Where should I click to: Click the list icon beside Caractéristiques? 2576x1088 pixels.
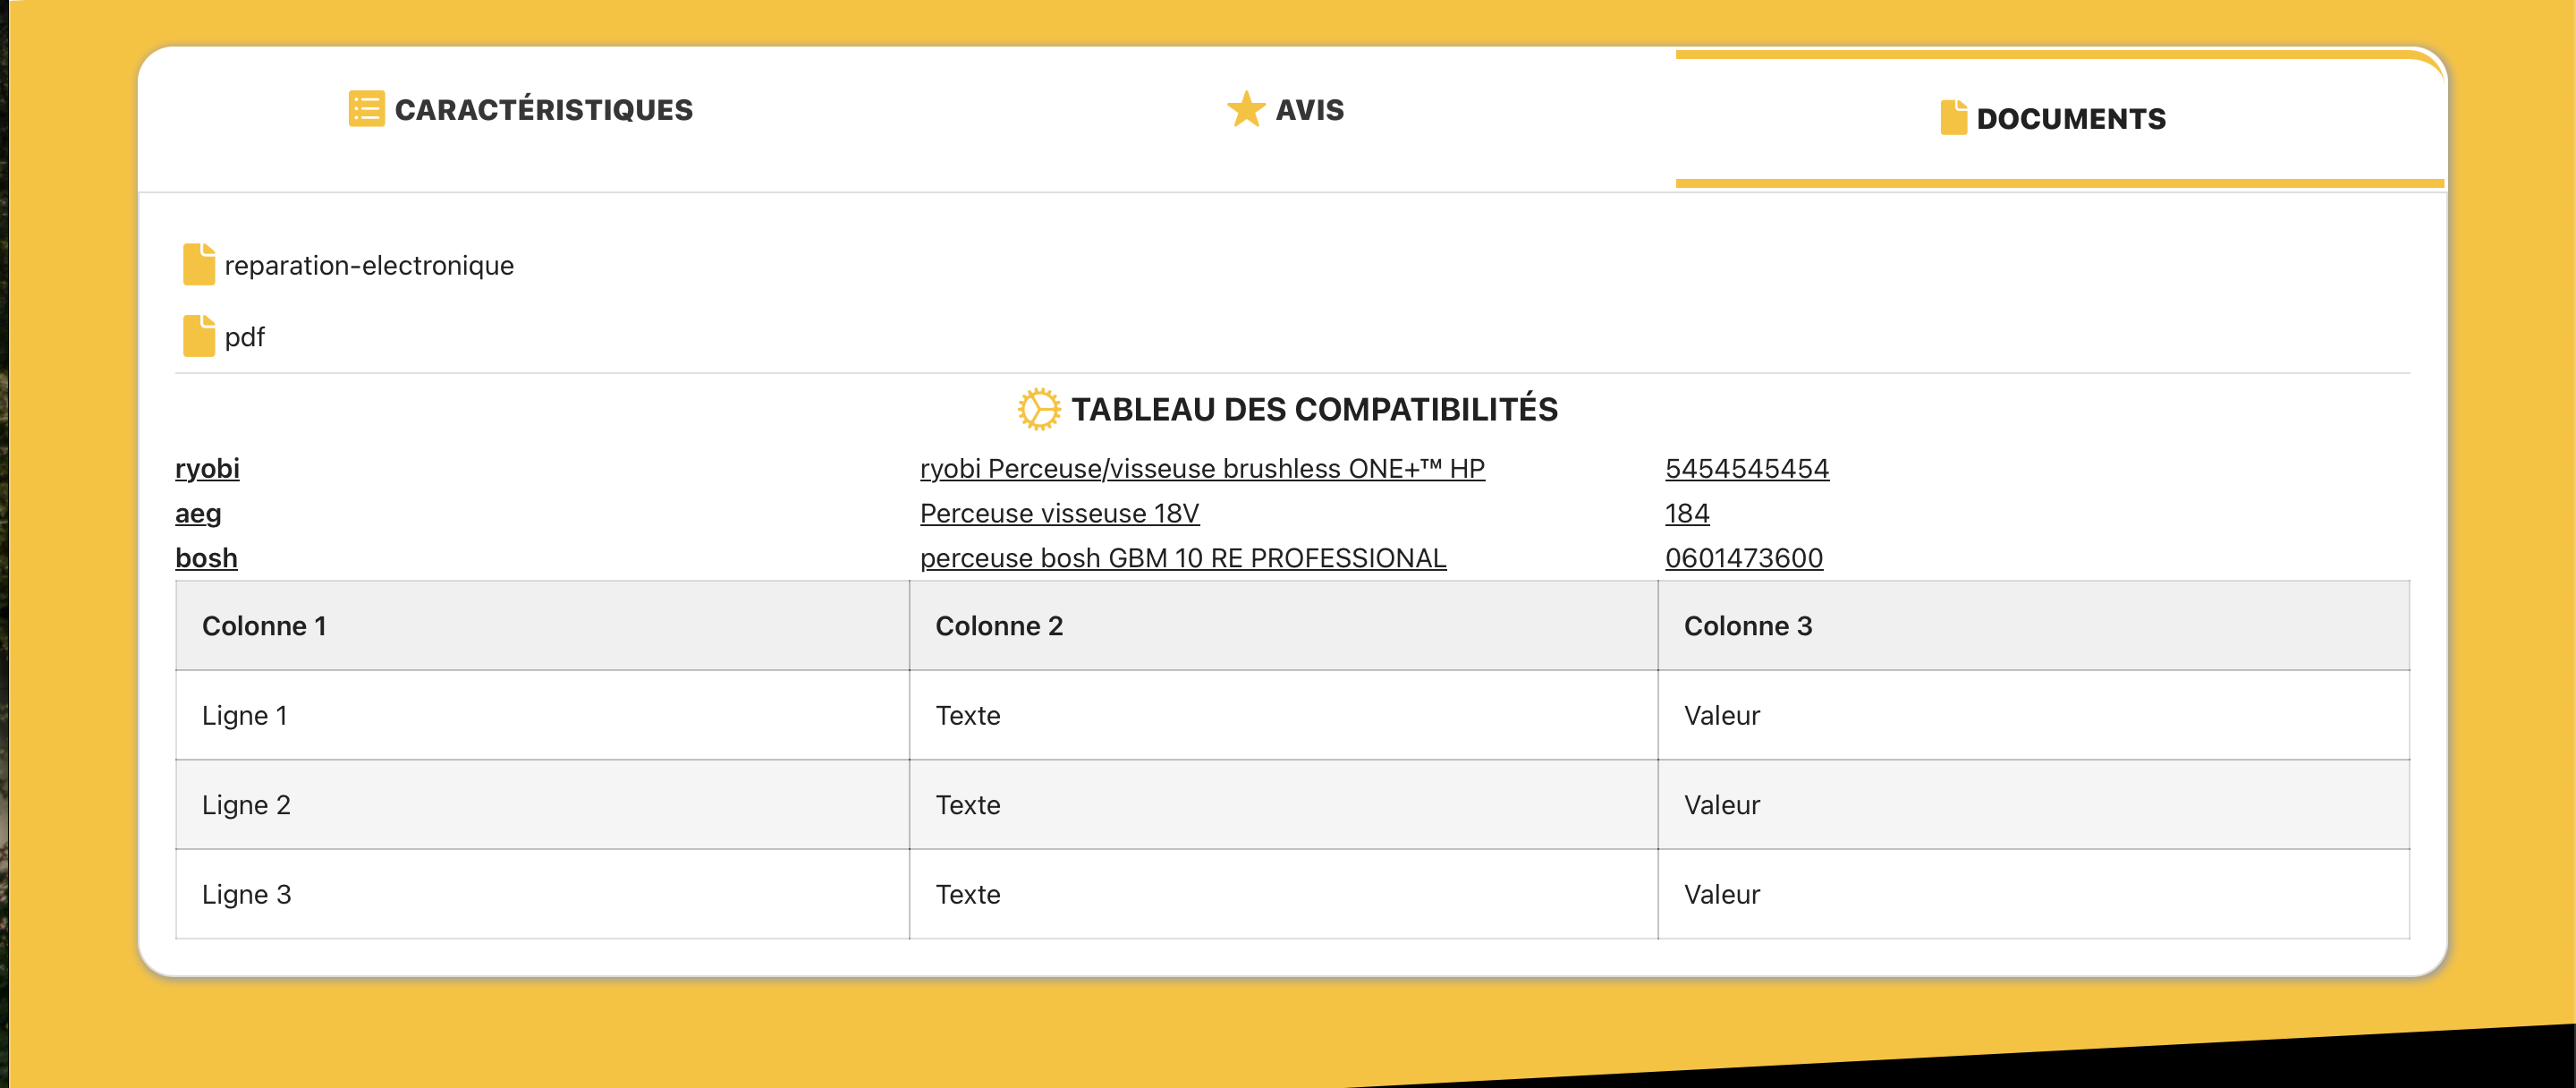366,109
